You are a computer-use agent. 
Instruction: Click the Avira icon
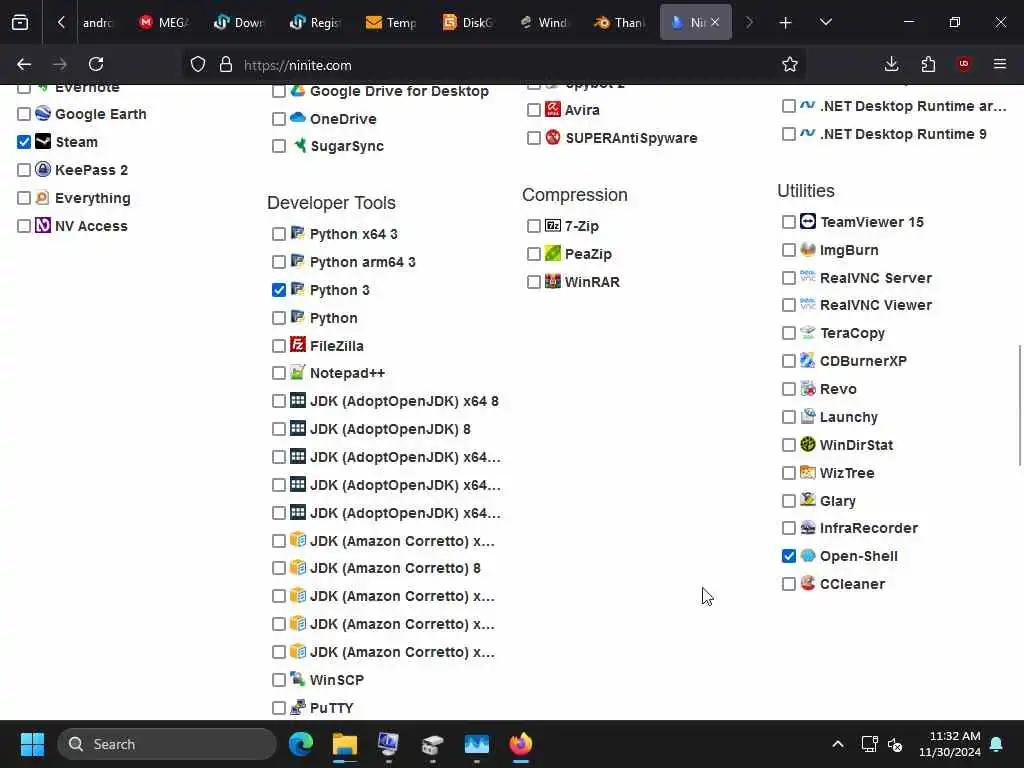point(553,109)
